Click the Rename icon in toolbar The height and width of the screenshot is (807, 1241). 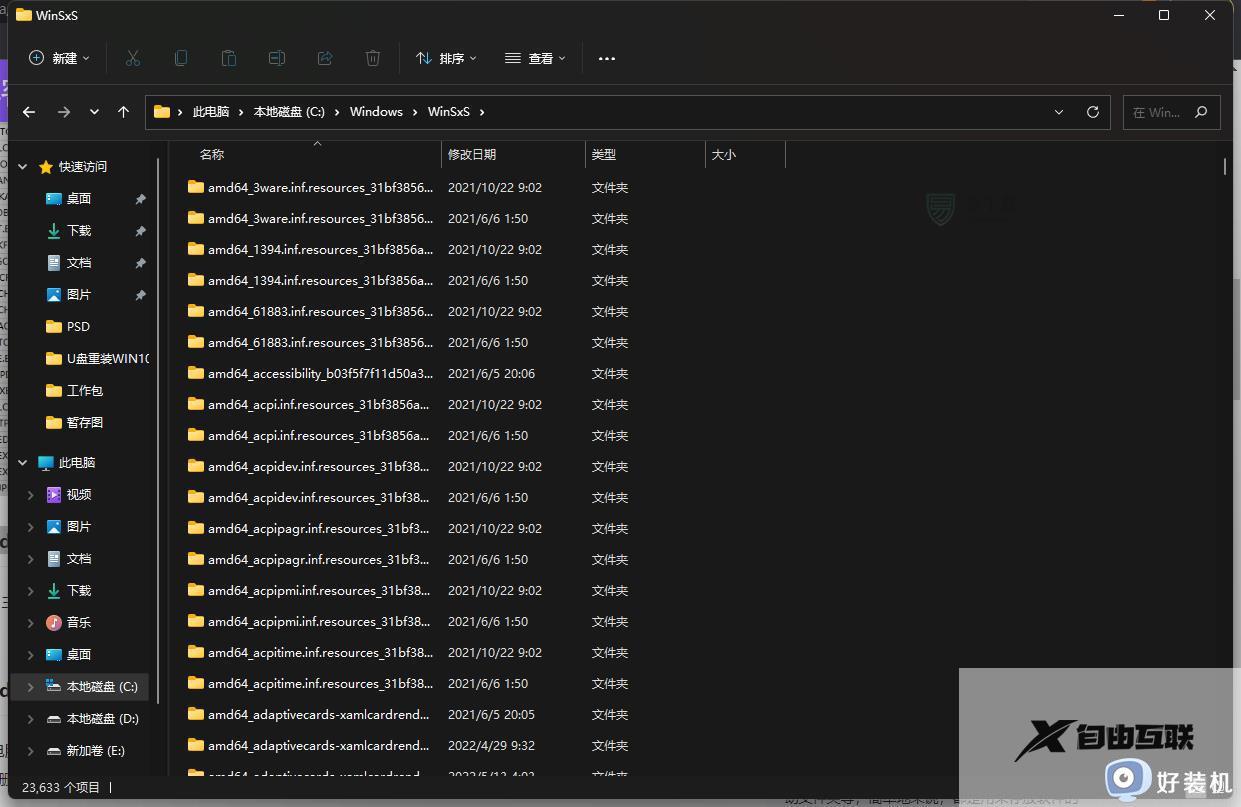[x=277, y=58]
